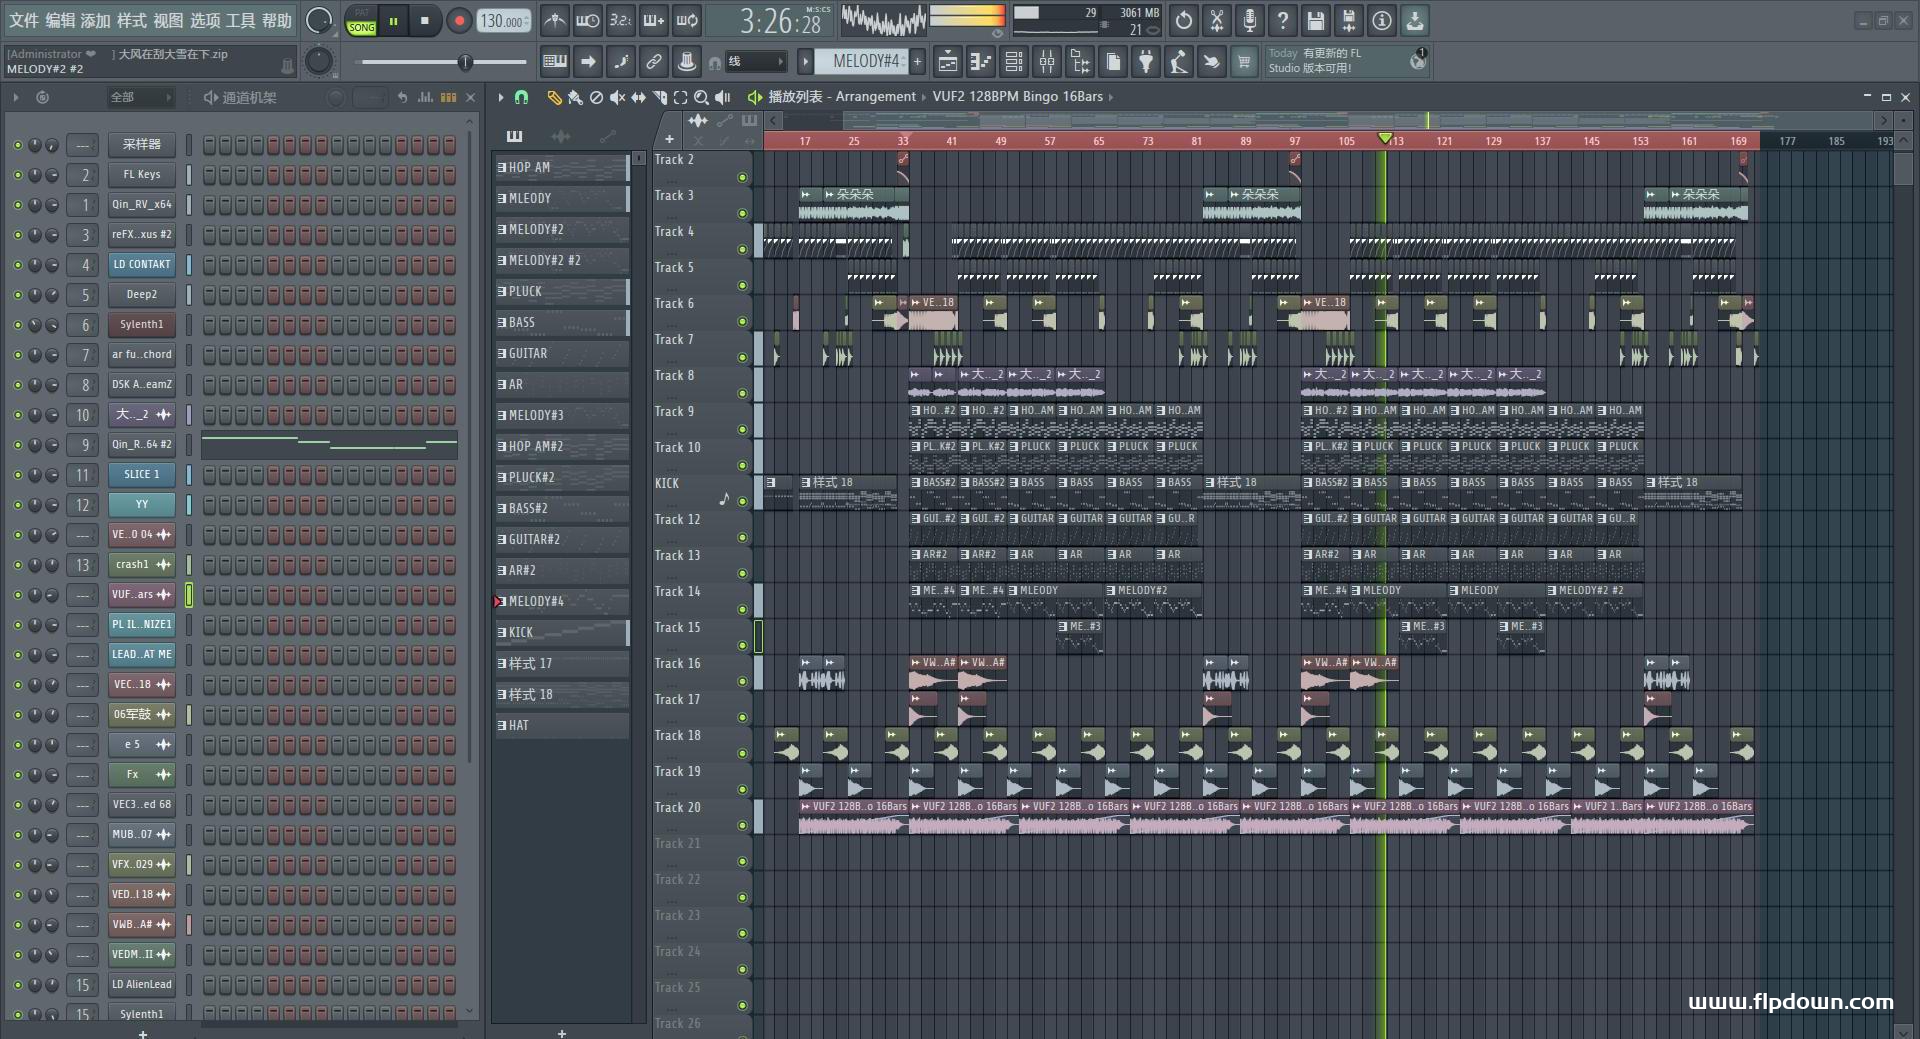Viewport: 1920px width, 1039px height.
Task: Open the plugin picker plug icon
Action: [1146, 63]
